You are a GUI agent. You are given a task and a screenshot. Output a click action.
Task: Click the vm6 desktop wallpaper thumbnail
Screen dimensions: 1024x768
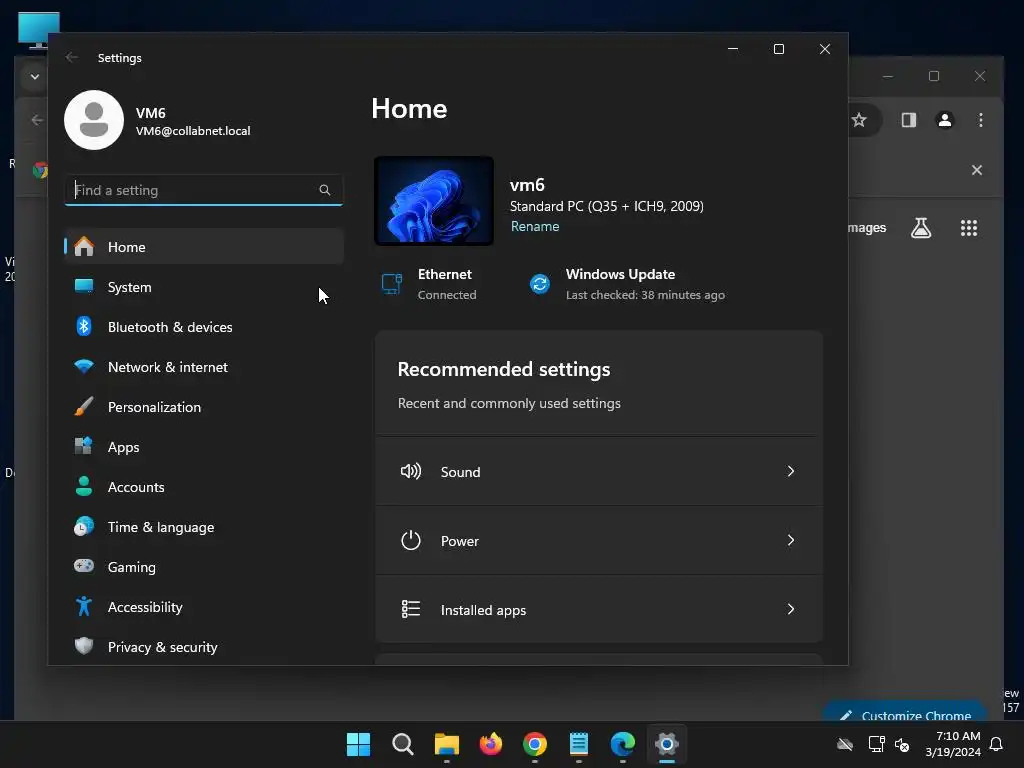tap(434, 201)
